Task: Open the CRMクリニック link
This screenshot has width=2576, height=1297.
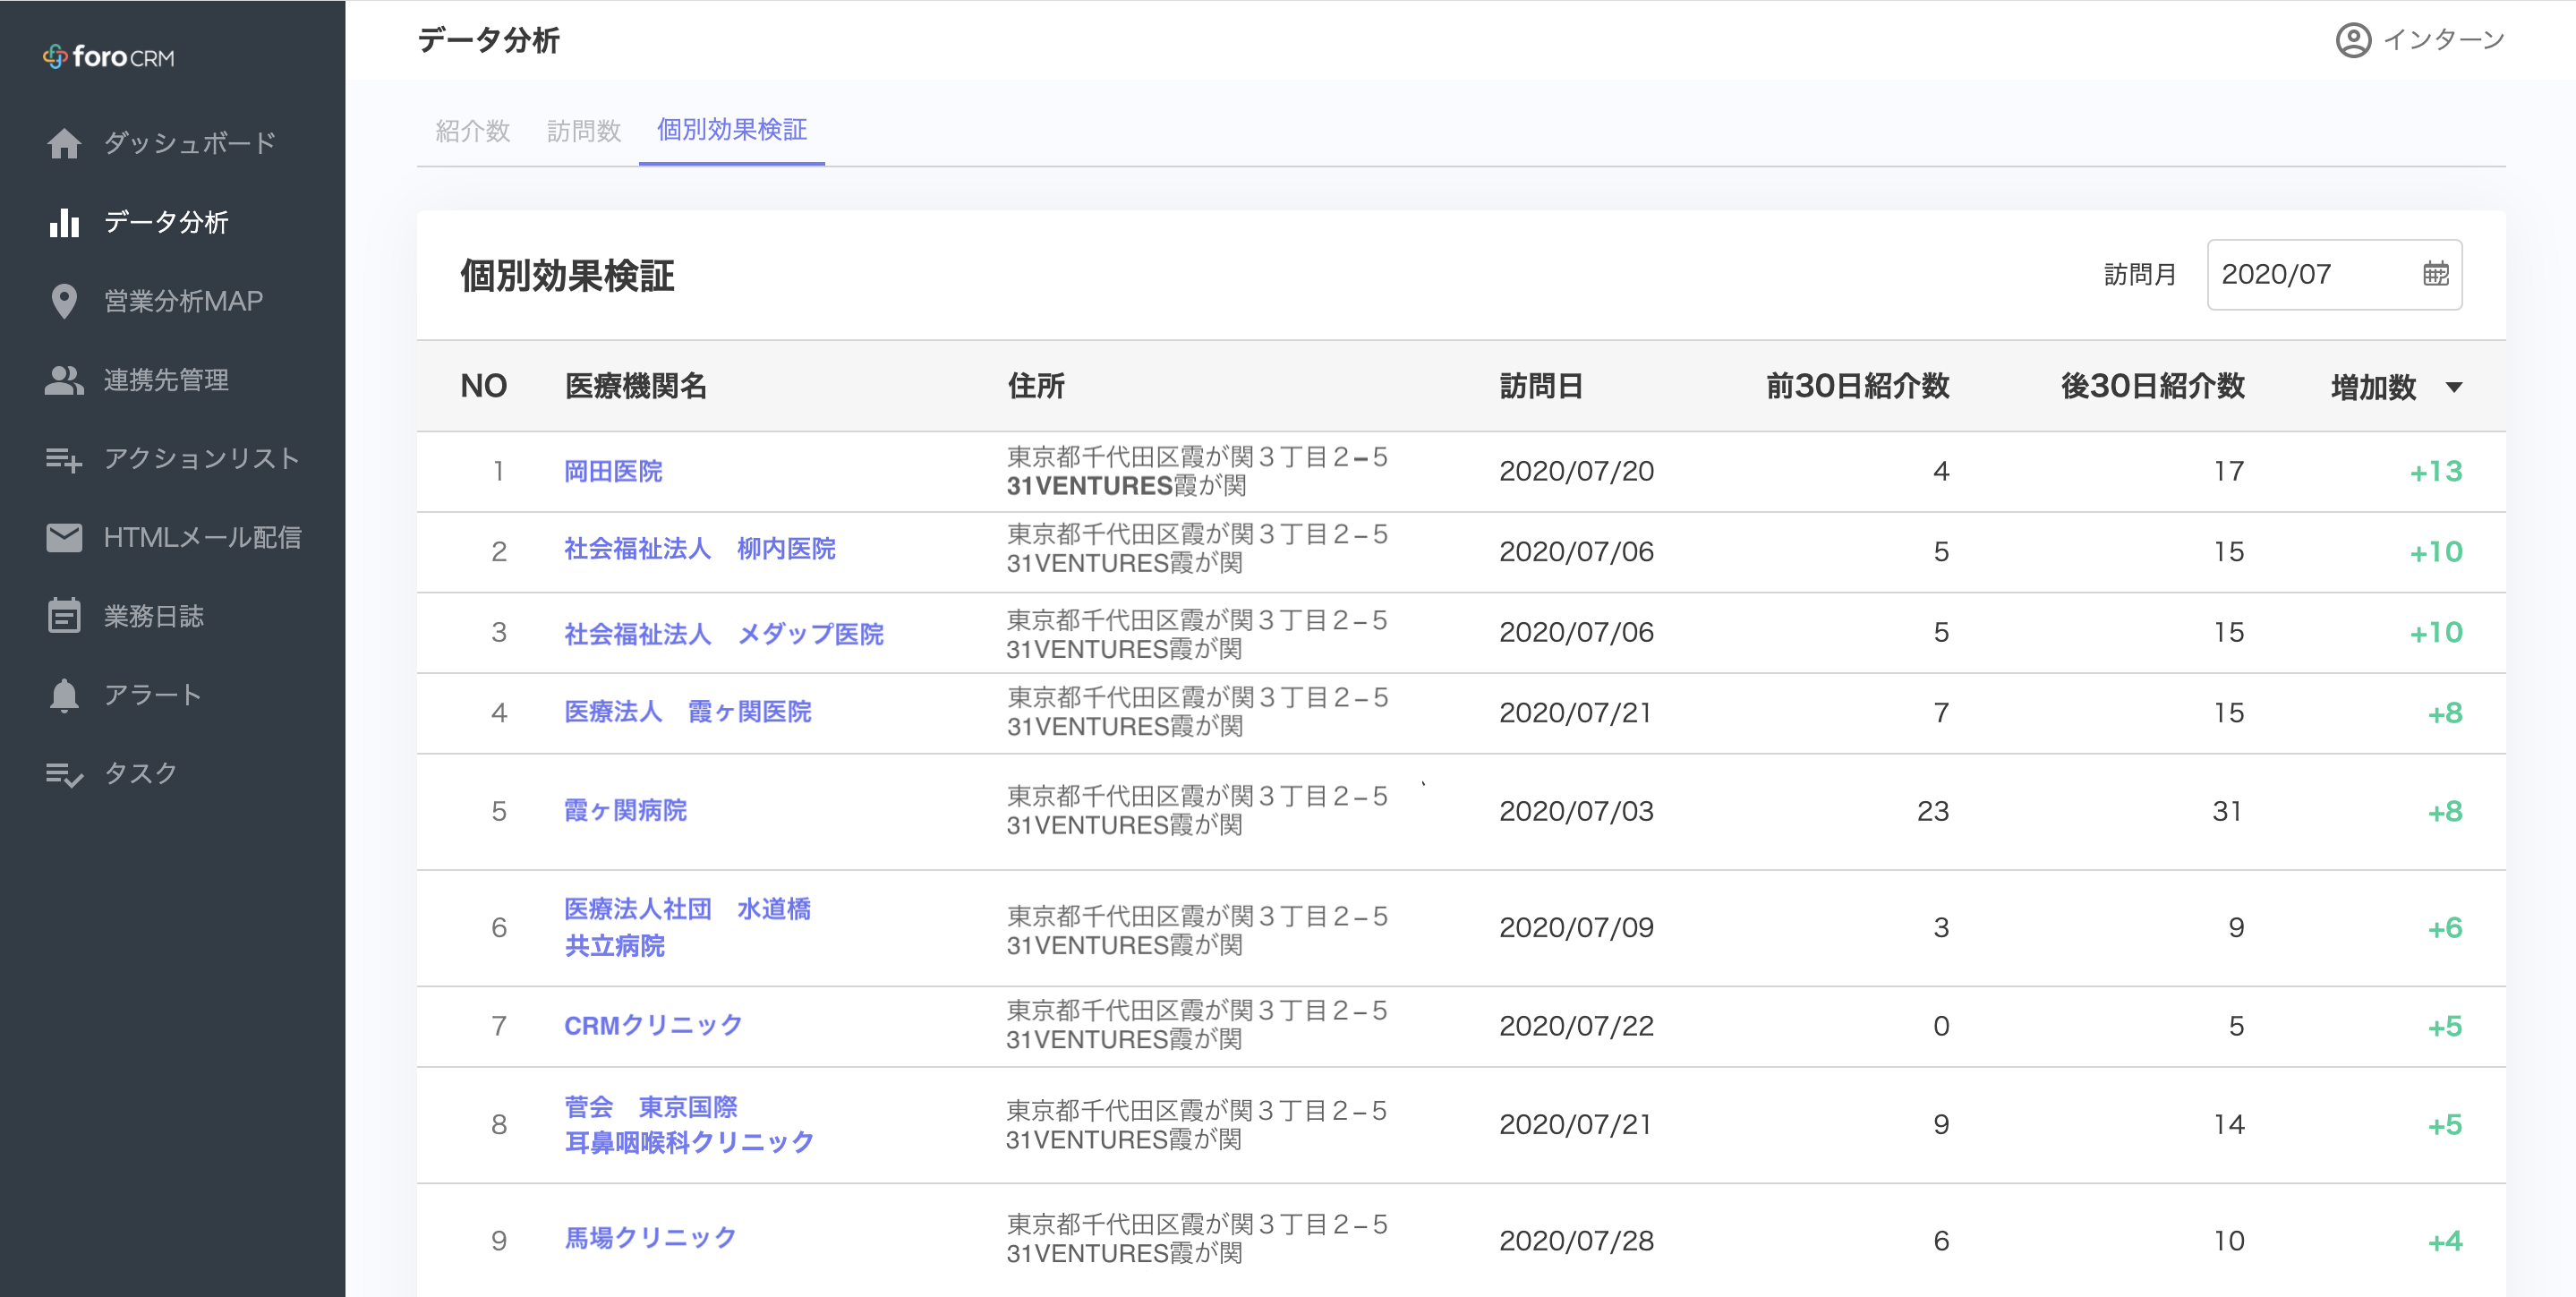Action: tap(653, 1025)
